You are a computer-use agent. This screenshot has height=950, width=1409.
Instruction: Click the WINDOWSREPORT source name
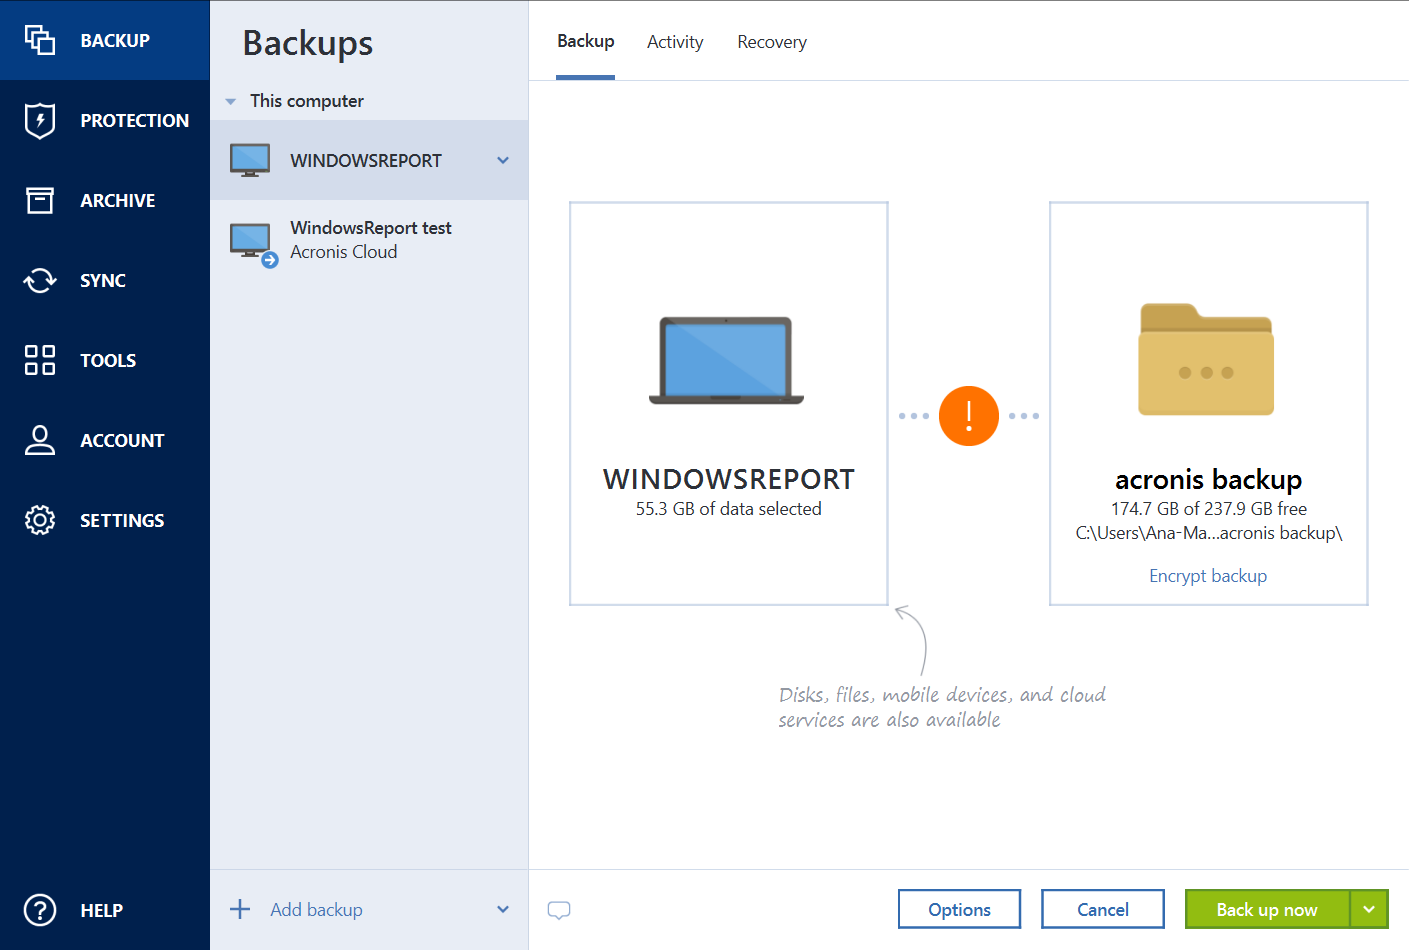(729, 480)
